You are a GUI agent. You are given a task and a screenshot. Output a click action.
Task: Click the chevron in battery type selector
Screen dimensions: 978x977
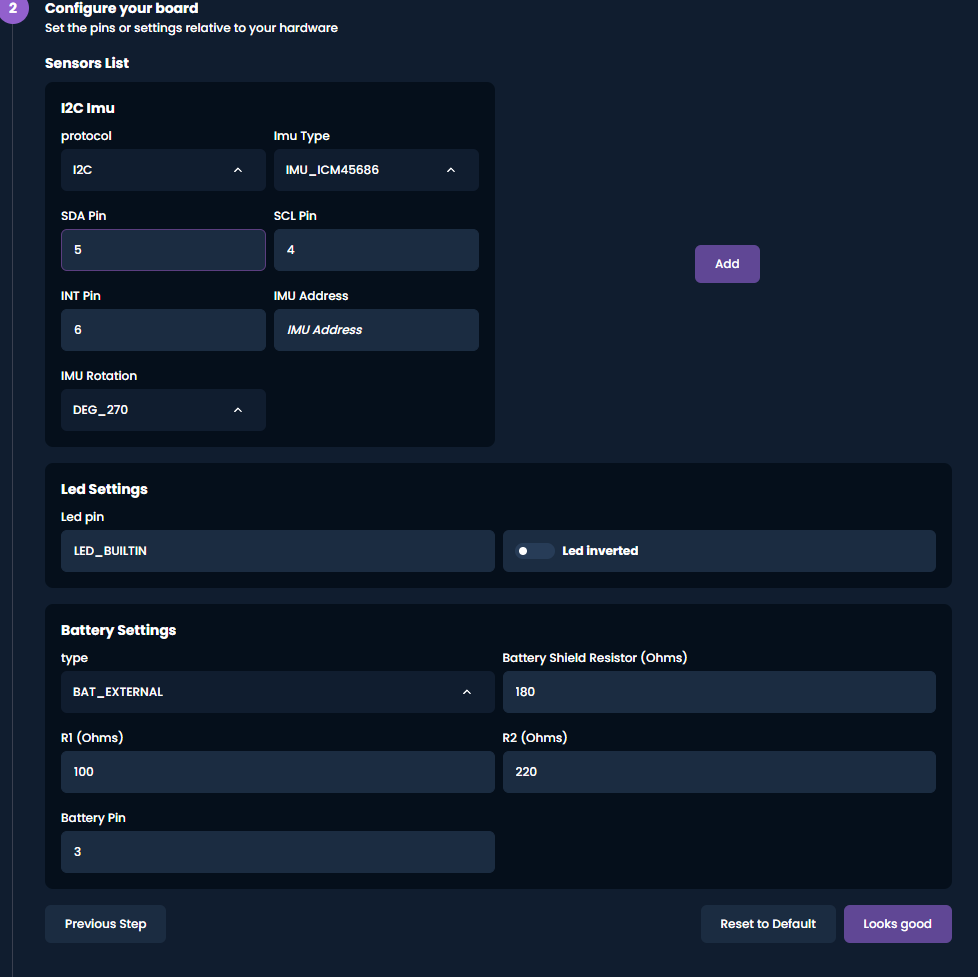467,692
